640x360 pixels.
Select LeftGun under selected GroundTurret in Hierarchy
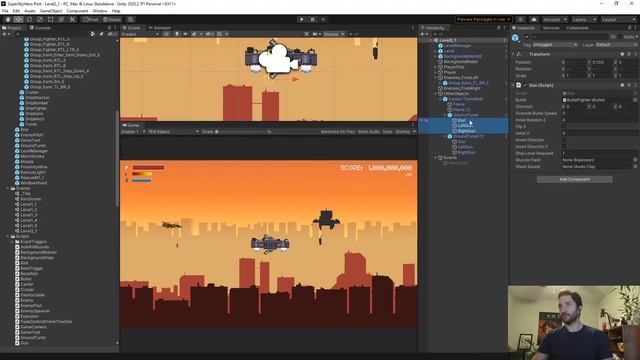pyautogui.click(x=465, y=126)
